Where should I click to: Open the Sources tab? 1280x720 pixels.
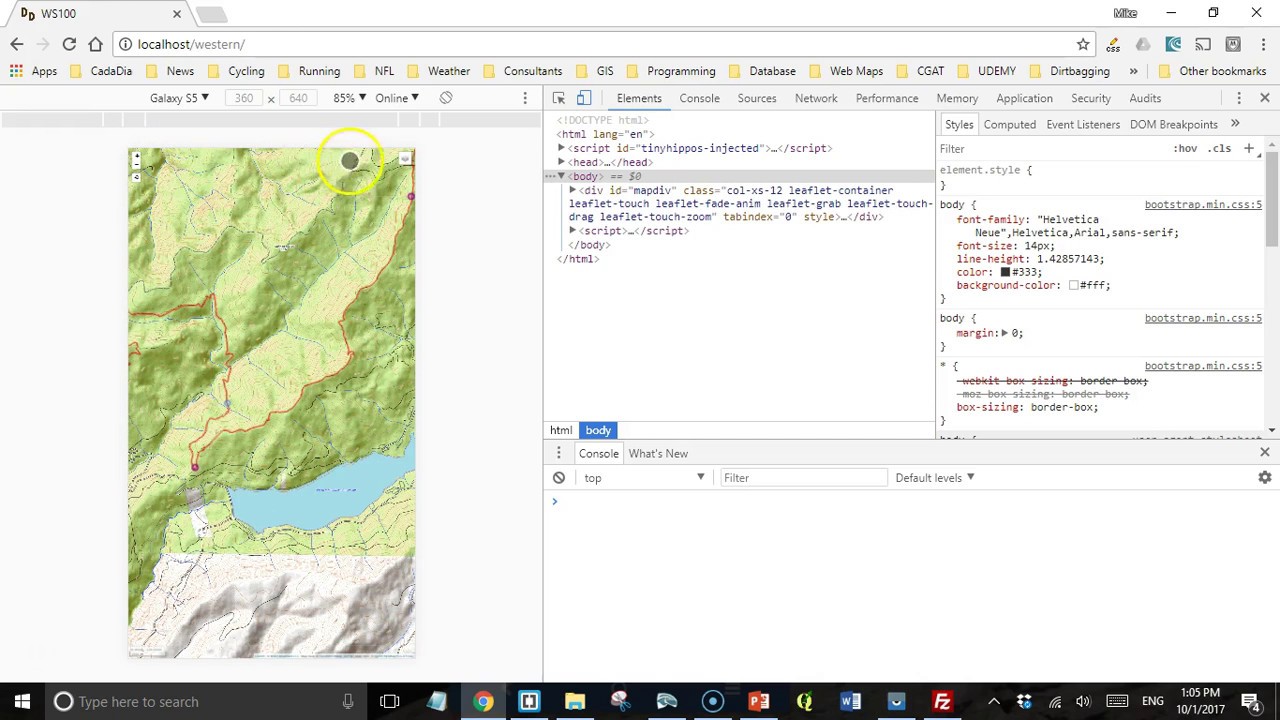coord(757,98)
